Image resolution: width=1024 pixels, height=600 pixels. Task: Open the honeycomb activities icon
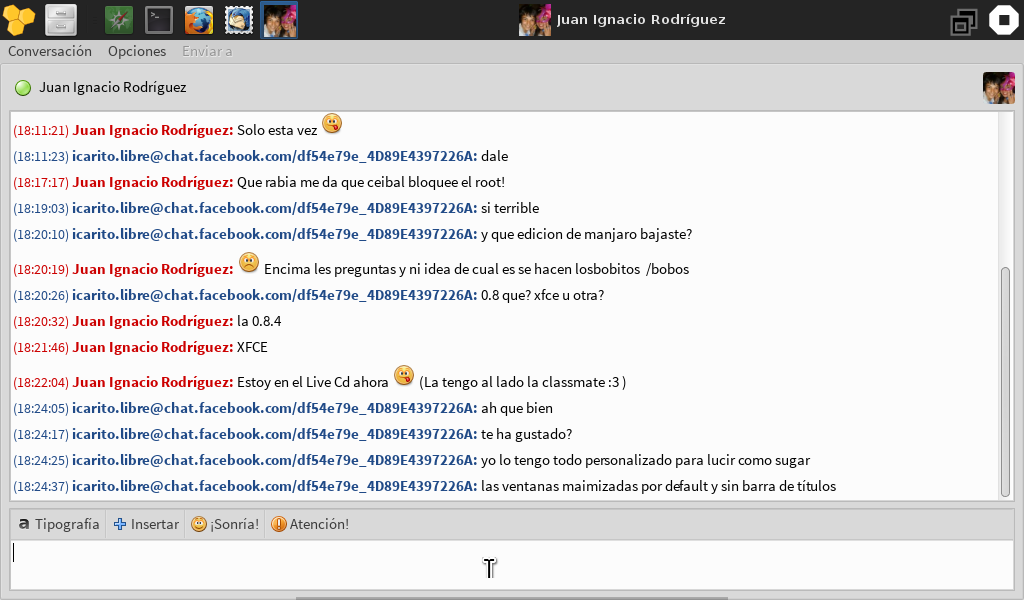click(20, 20)
